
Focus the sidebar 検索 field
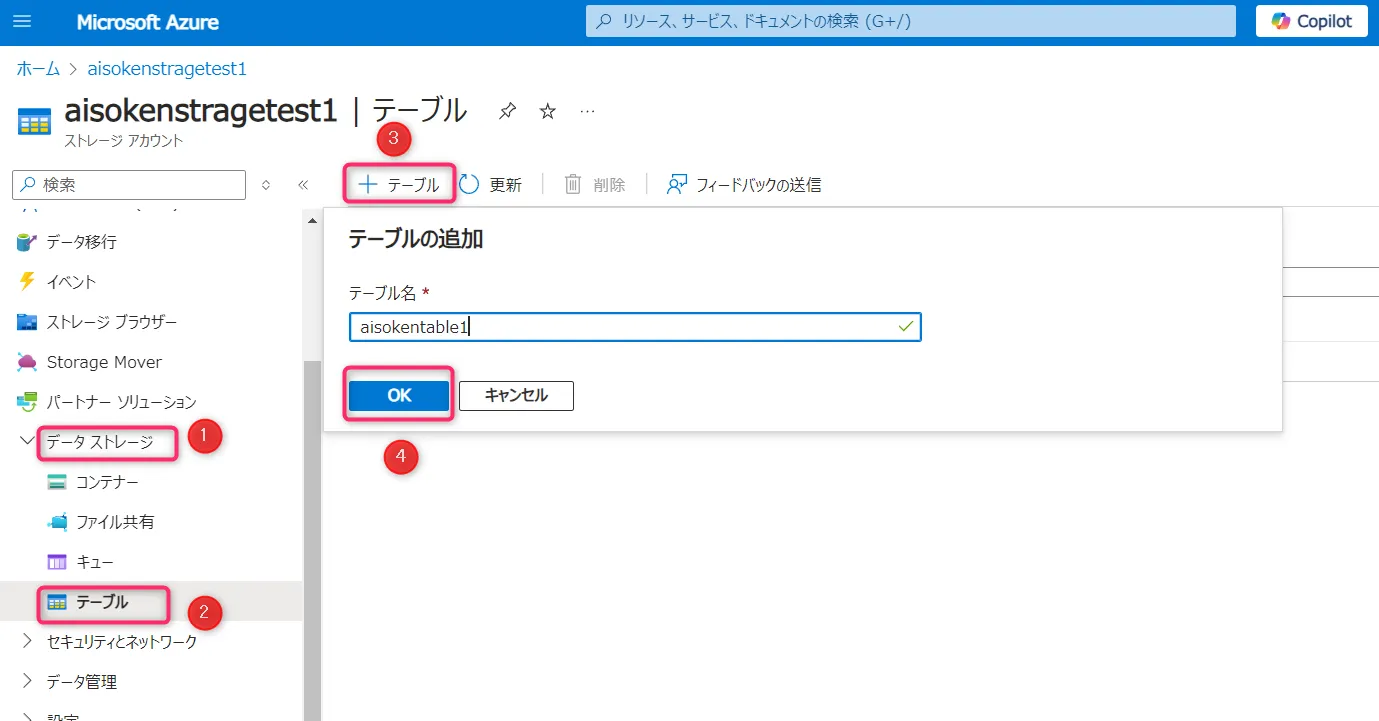click(x=129, y=185)
